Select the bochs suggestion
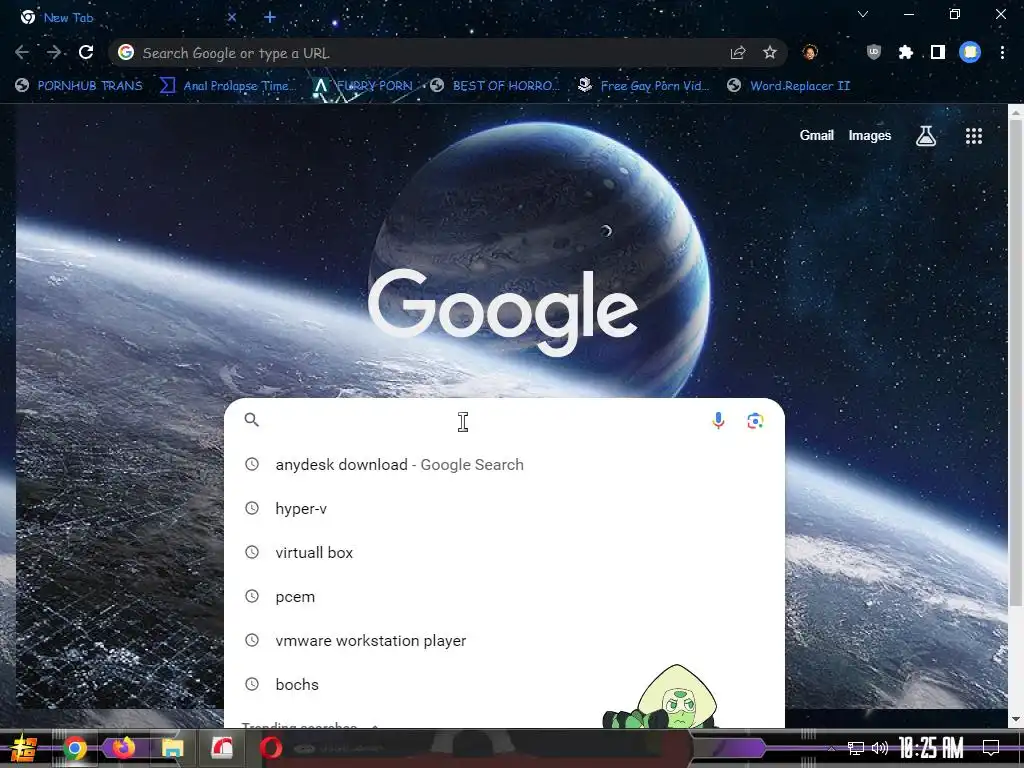 504,684
